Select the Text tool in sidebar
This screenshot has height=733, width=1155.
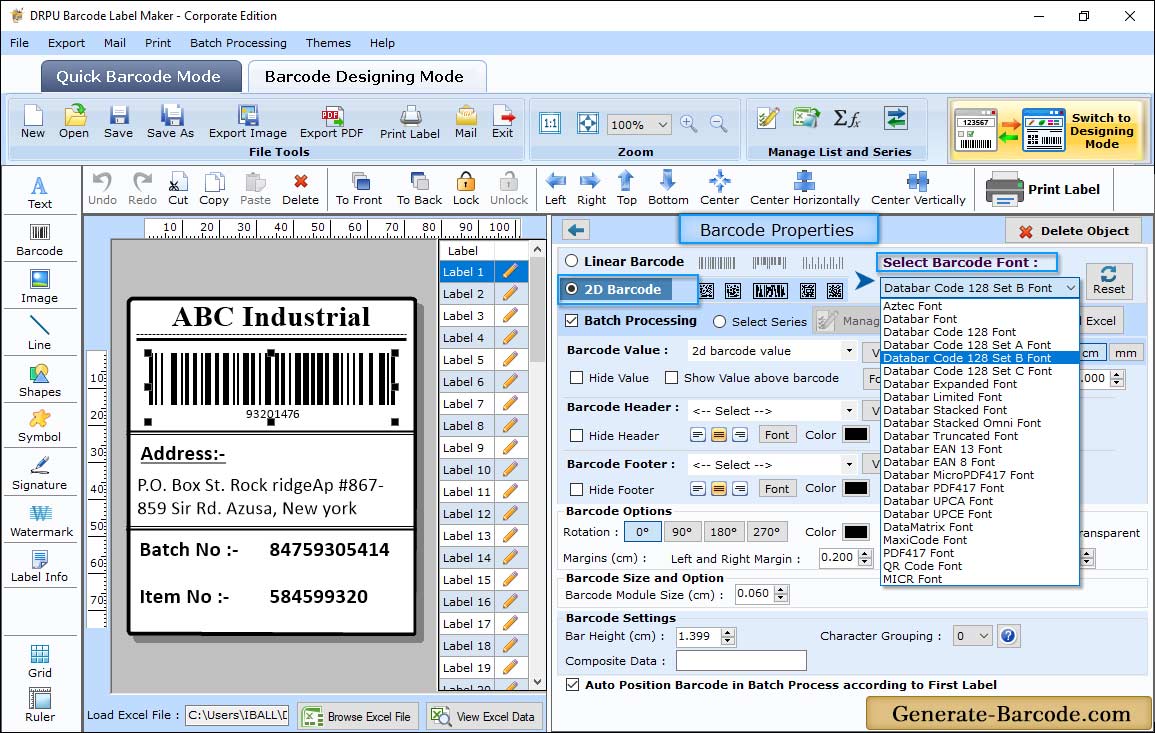coord(40,193)
